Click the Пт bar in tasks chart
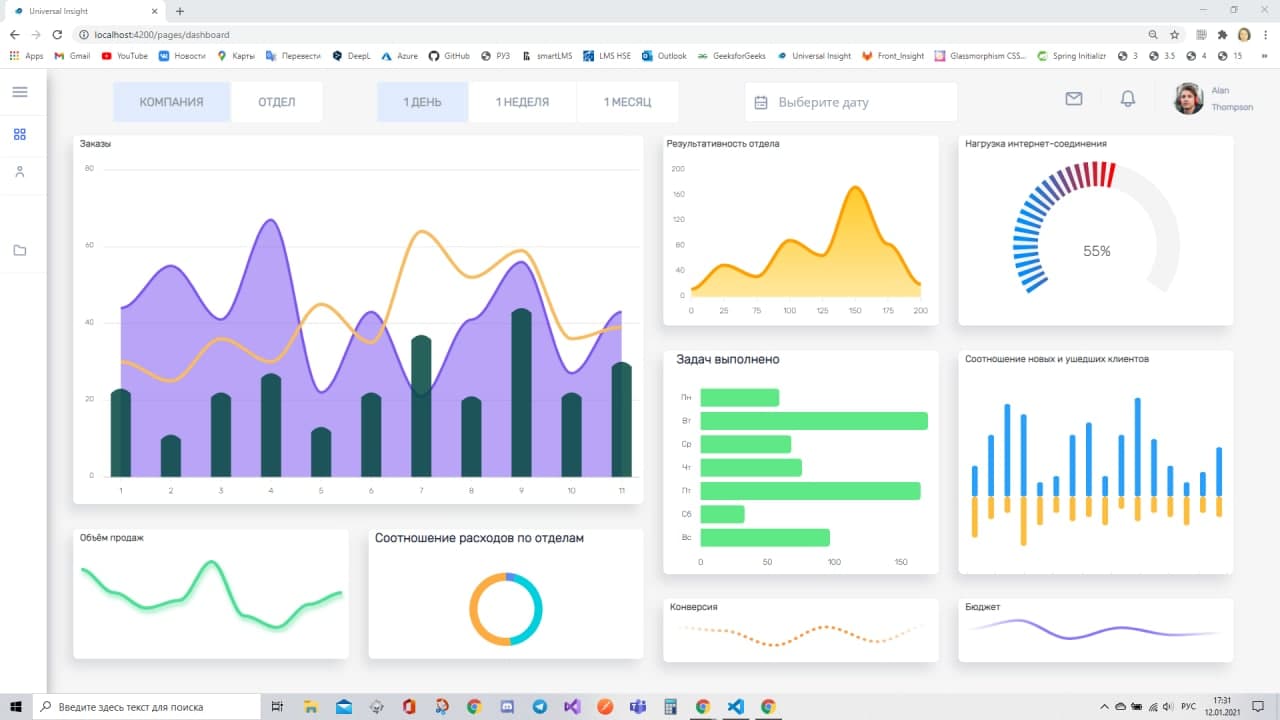Image resolution: width=1280 pixels, height=720 pixels. 810,491
